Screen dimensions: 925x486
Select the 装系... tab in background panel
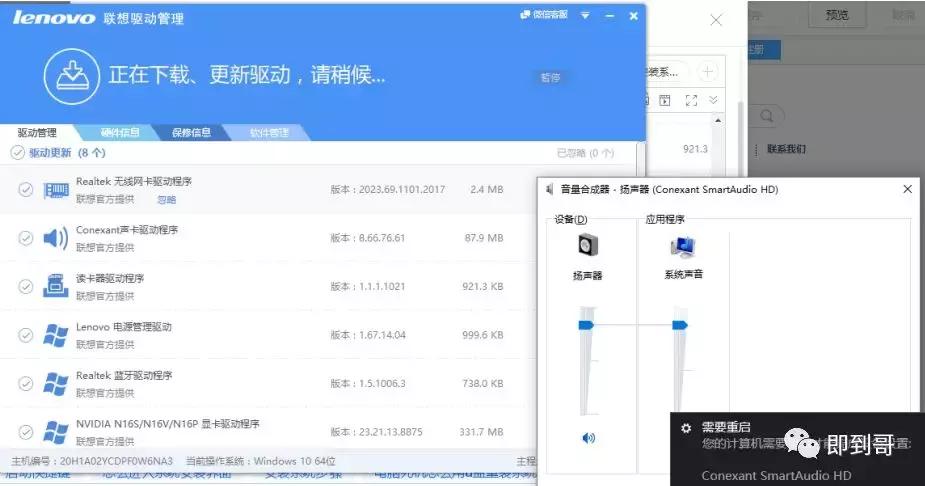coord(664,72)
